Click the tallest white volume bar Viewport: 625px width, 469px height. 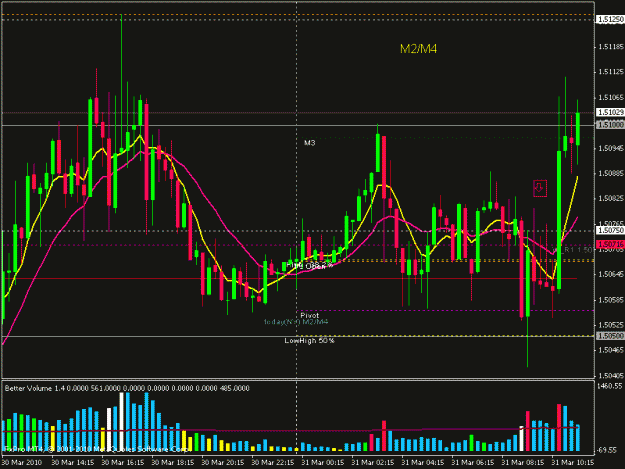[122, 422]
